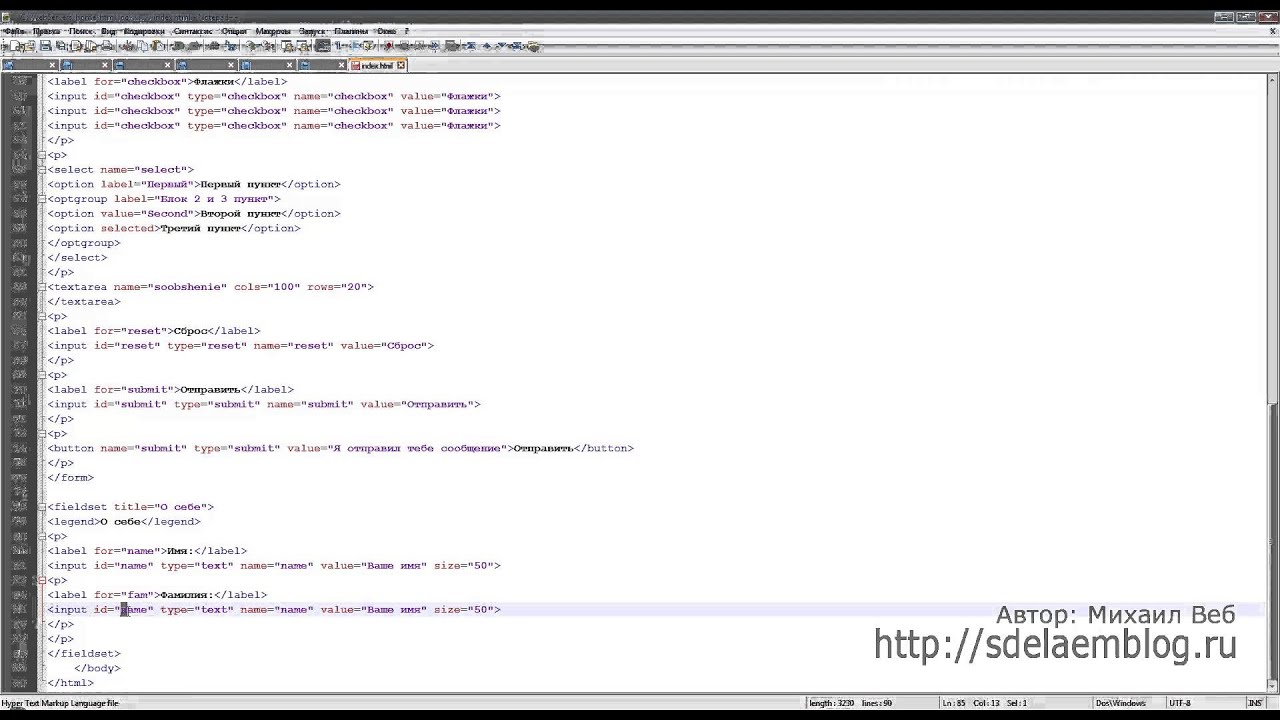The height and width of the screenshot is (720, 1280).
Task: Open the Синтаксис menu
Action: pyautogui.click(x=192, y=31)
